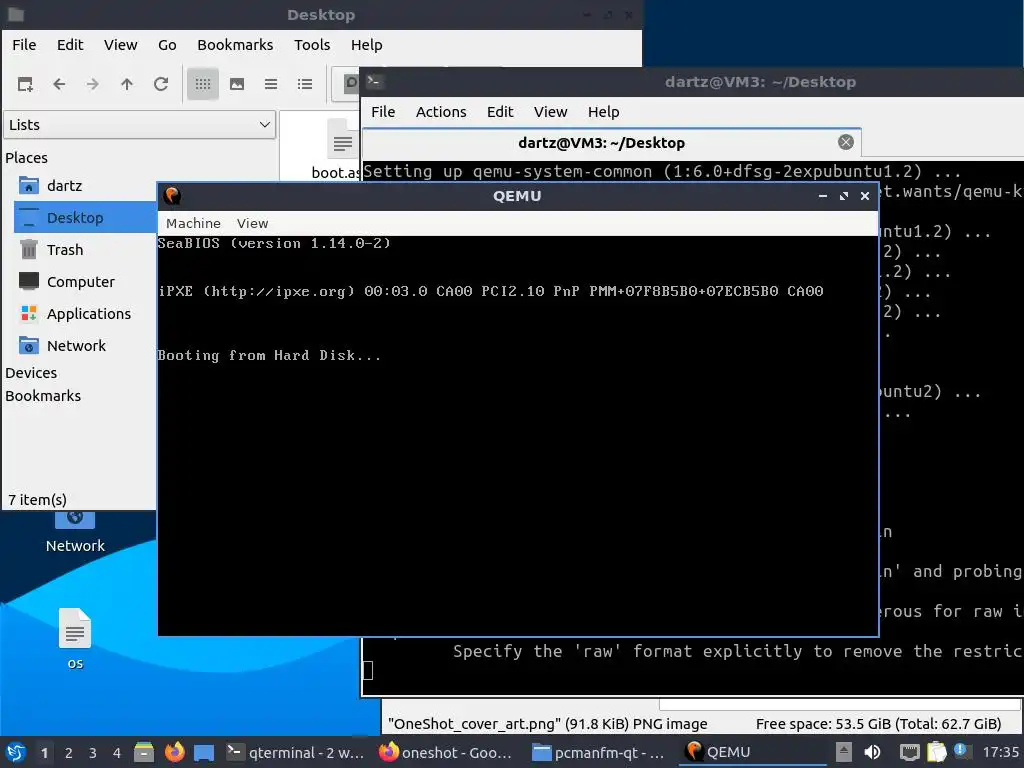Click the new tab icon in file manager toolbar

[x=25, y=84]
